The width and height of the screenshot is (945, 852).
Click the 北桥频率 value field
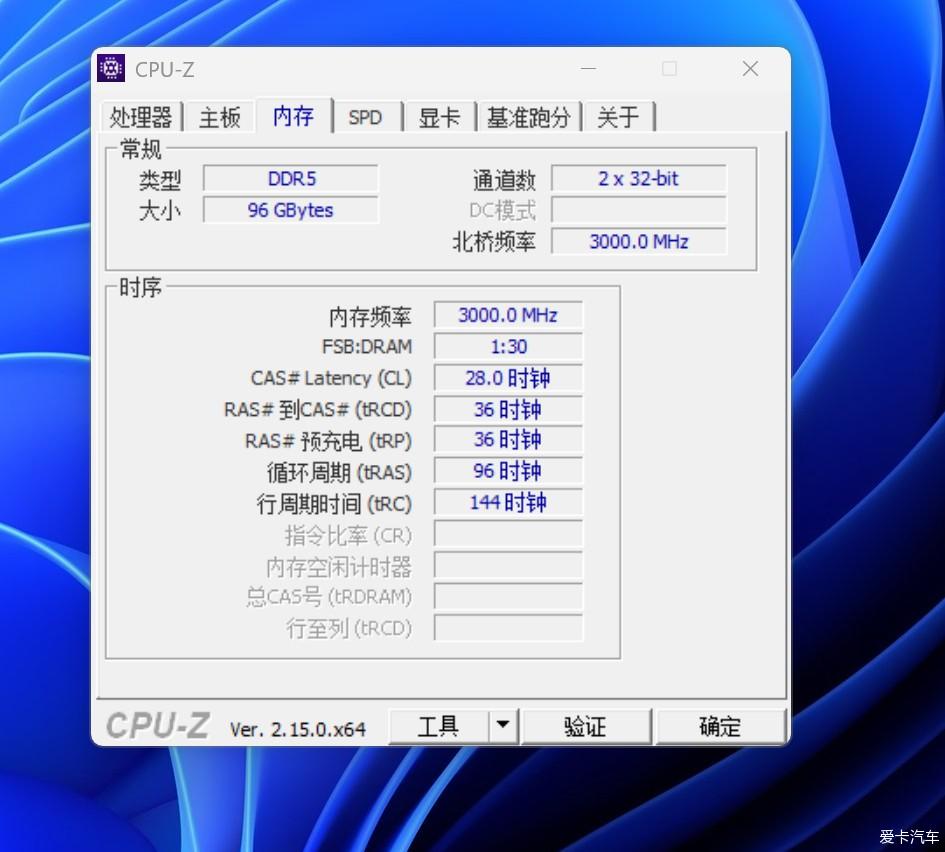coord(639,241)
